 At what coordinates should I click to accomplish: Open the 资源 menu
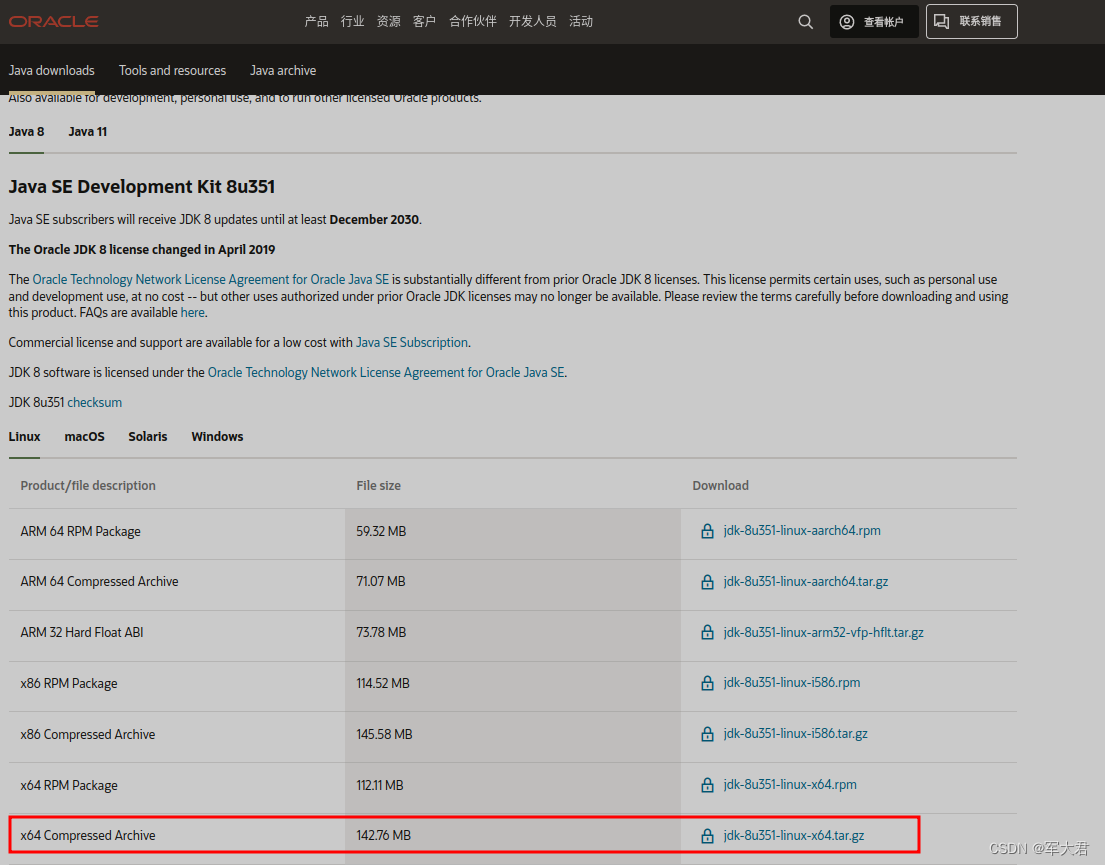(388, 22)
